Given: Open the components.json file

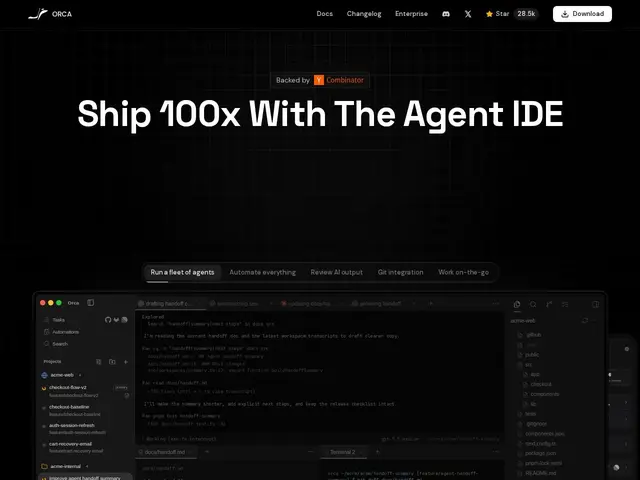Looking at the screenshot, I should (x=542, y=433).
